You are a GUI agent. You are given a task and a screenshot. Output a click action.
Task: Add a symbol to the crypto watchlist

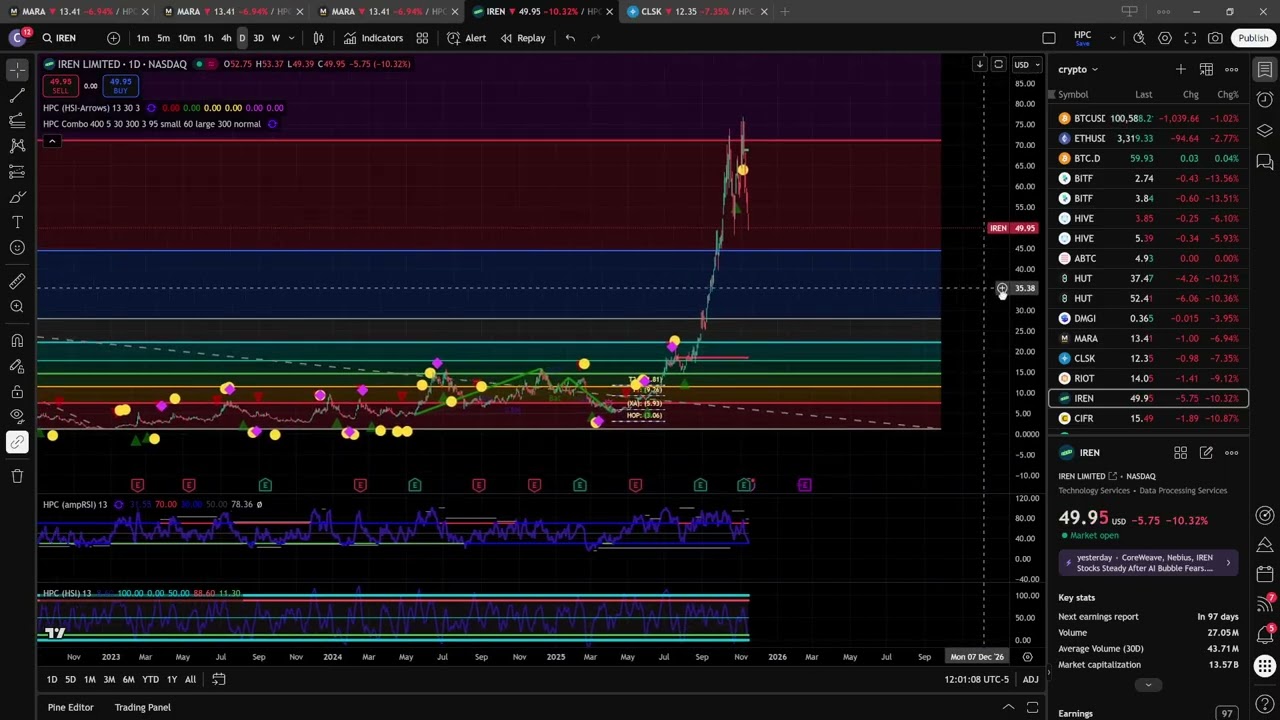(x=1181, y=69)
